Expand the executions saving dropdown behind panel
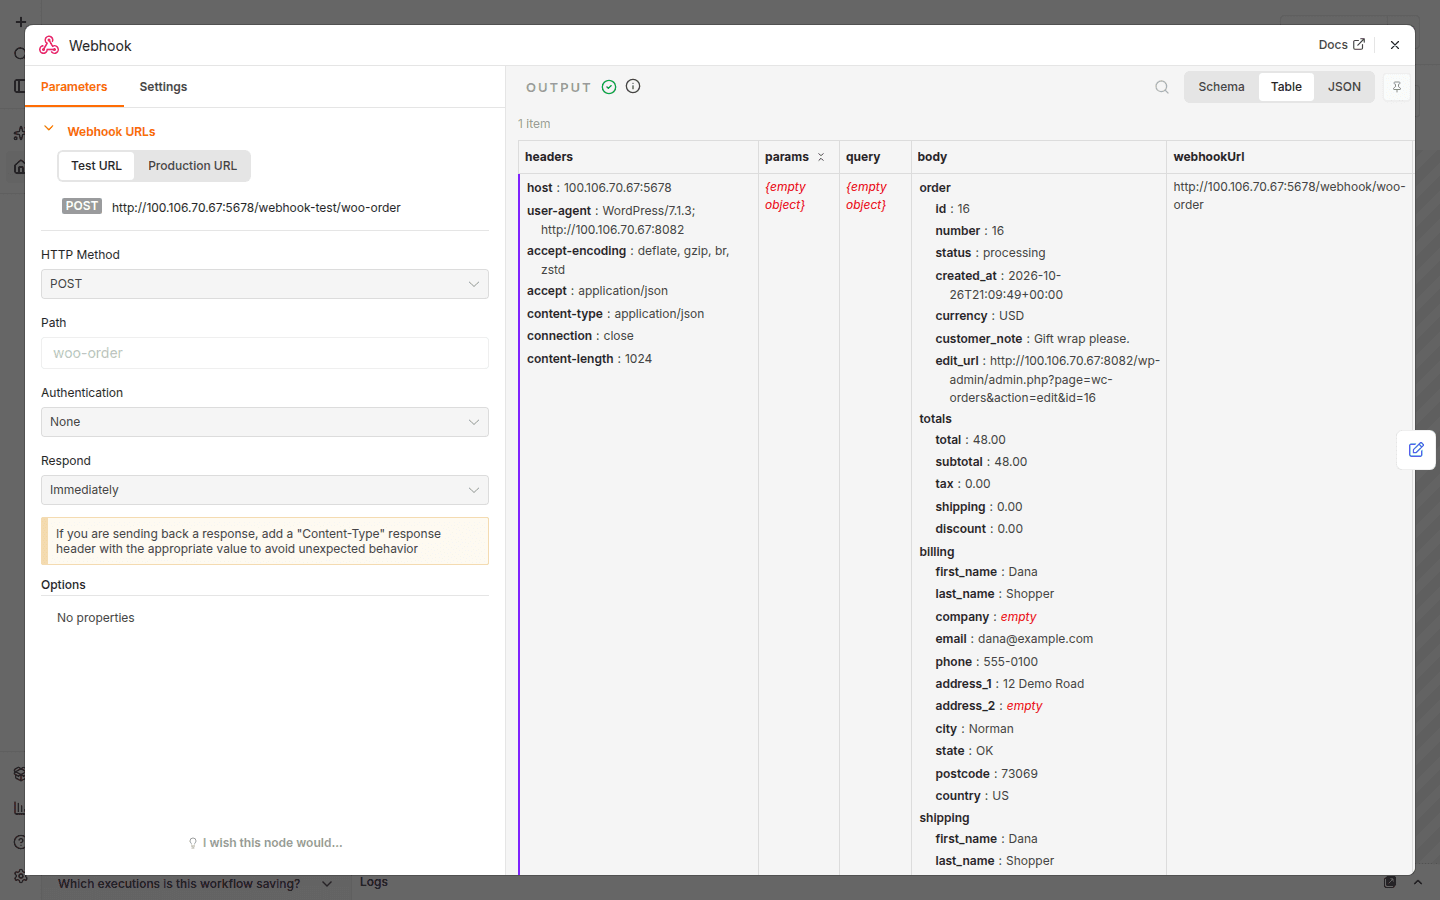This screenshot has width=1440, height=900. [327, 884]
